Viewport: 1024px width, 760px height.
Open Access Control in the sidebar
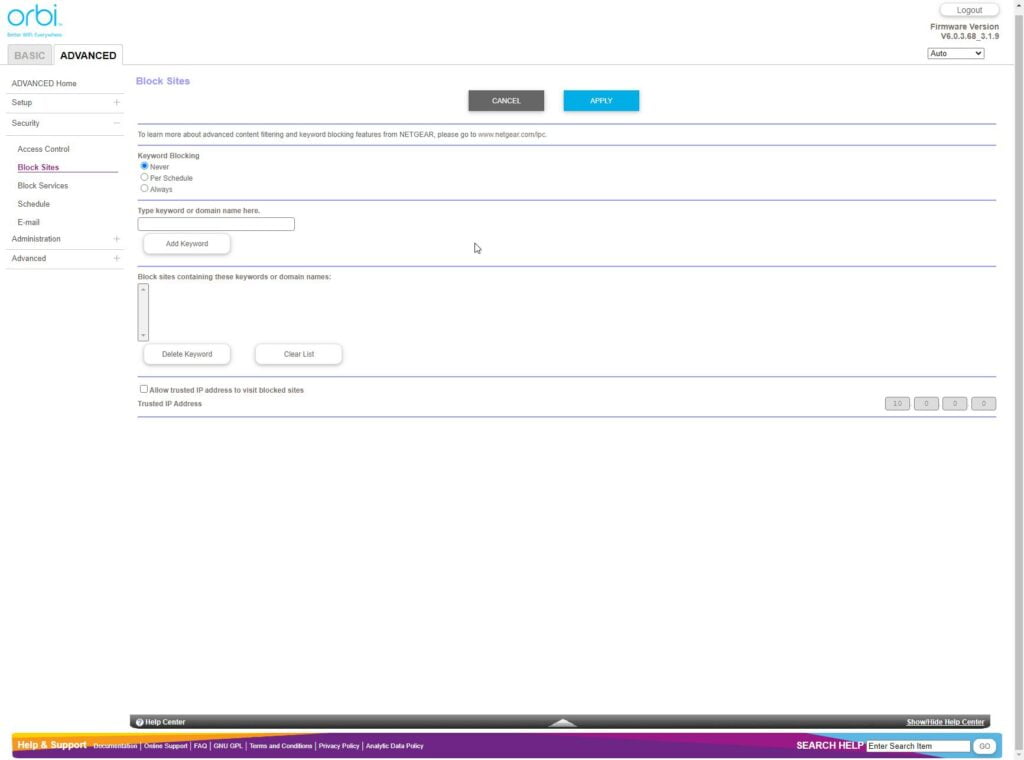point(44,149)
